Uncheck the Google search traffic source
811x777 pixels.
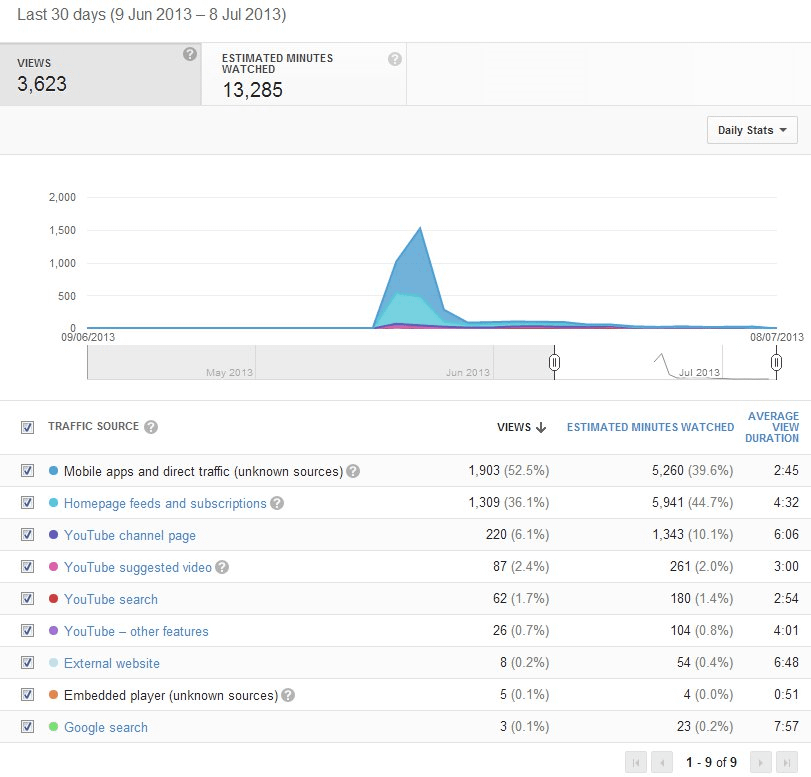27,727
